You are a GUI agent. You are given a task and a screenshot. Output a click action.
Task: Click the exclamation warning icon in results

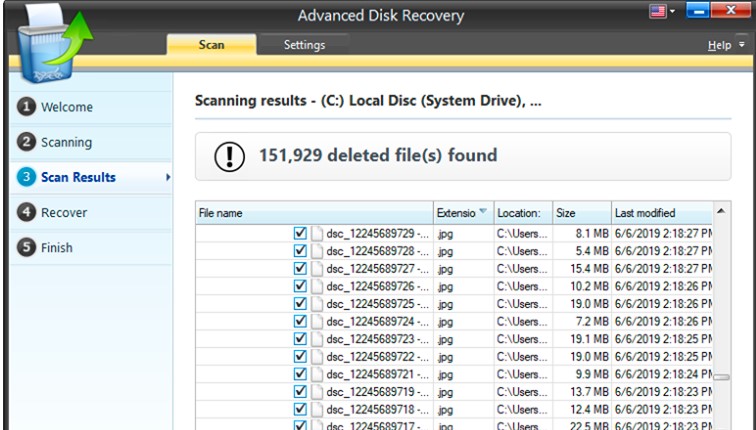coord(230,157)
